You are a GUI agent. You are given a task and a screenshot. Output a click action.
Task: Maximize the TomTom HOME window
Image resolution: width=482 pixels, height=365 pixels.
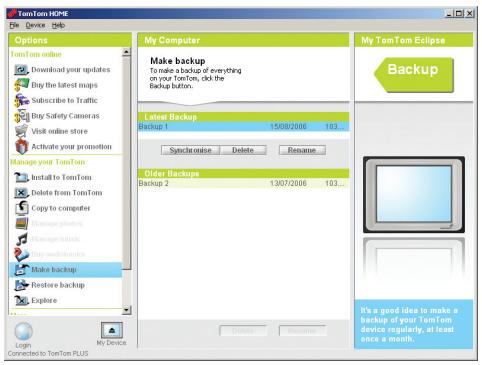pos(459,14)
